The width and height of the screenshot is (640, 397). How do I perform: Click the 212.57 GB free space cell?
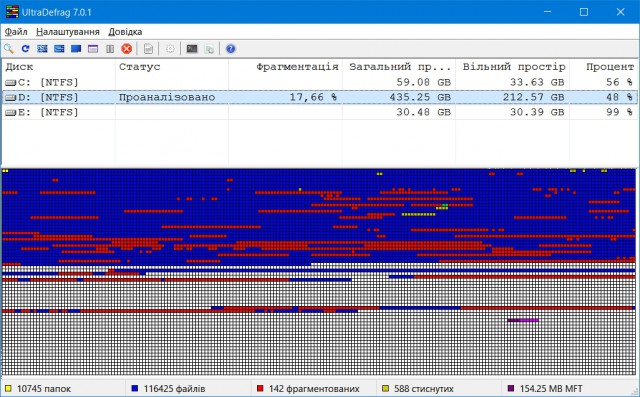coord(533,98)
